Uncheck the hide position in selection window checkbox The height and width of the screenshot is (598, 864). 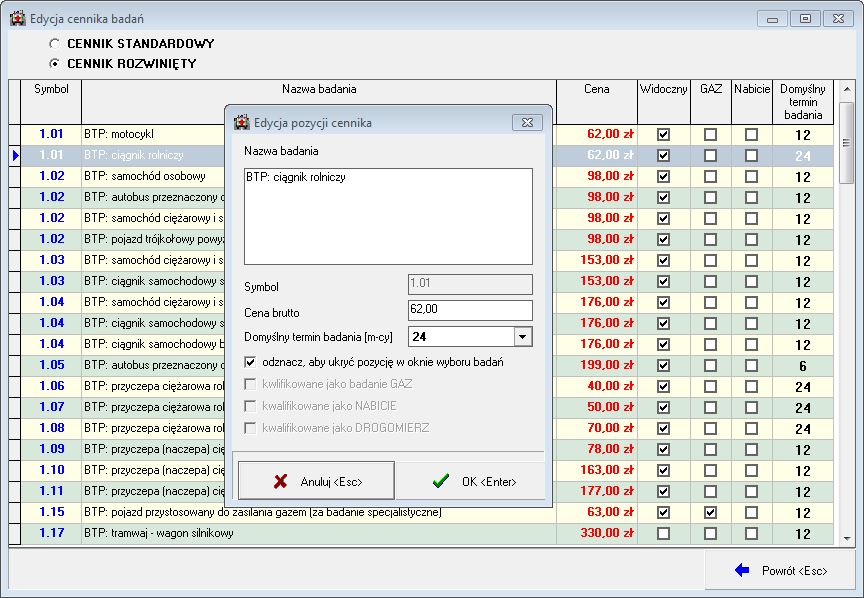point(251,361)
